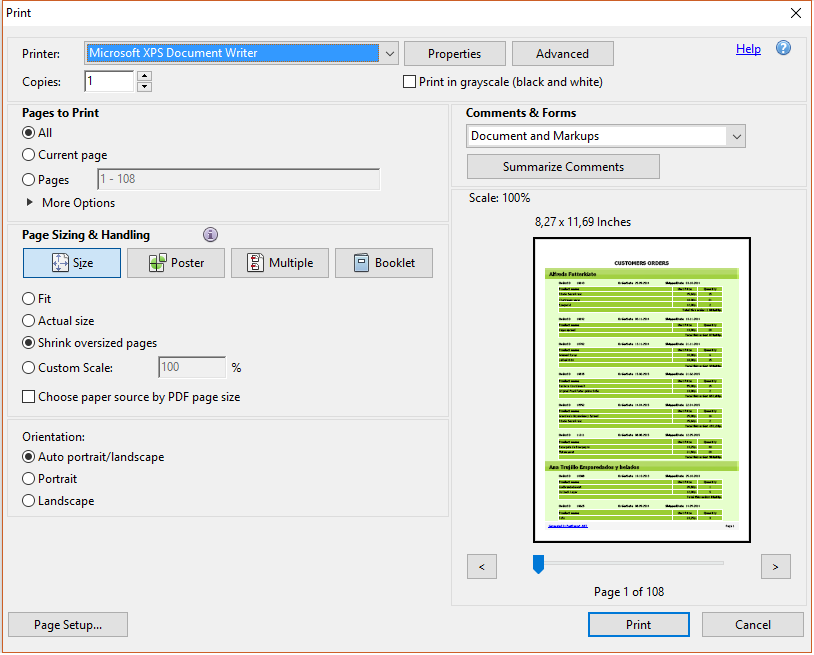Screen dimensions: 814x655
Task: Open the Help link
Action: pos(748,49)
